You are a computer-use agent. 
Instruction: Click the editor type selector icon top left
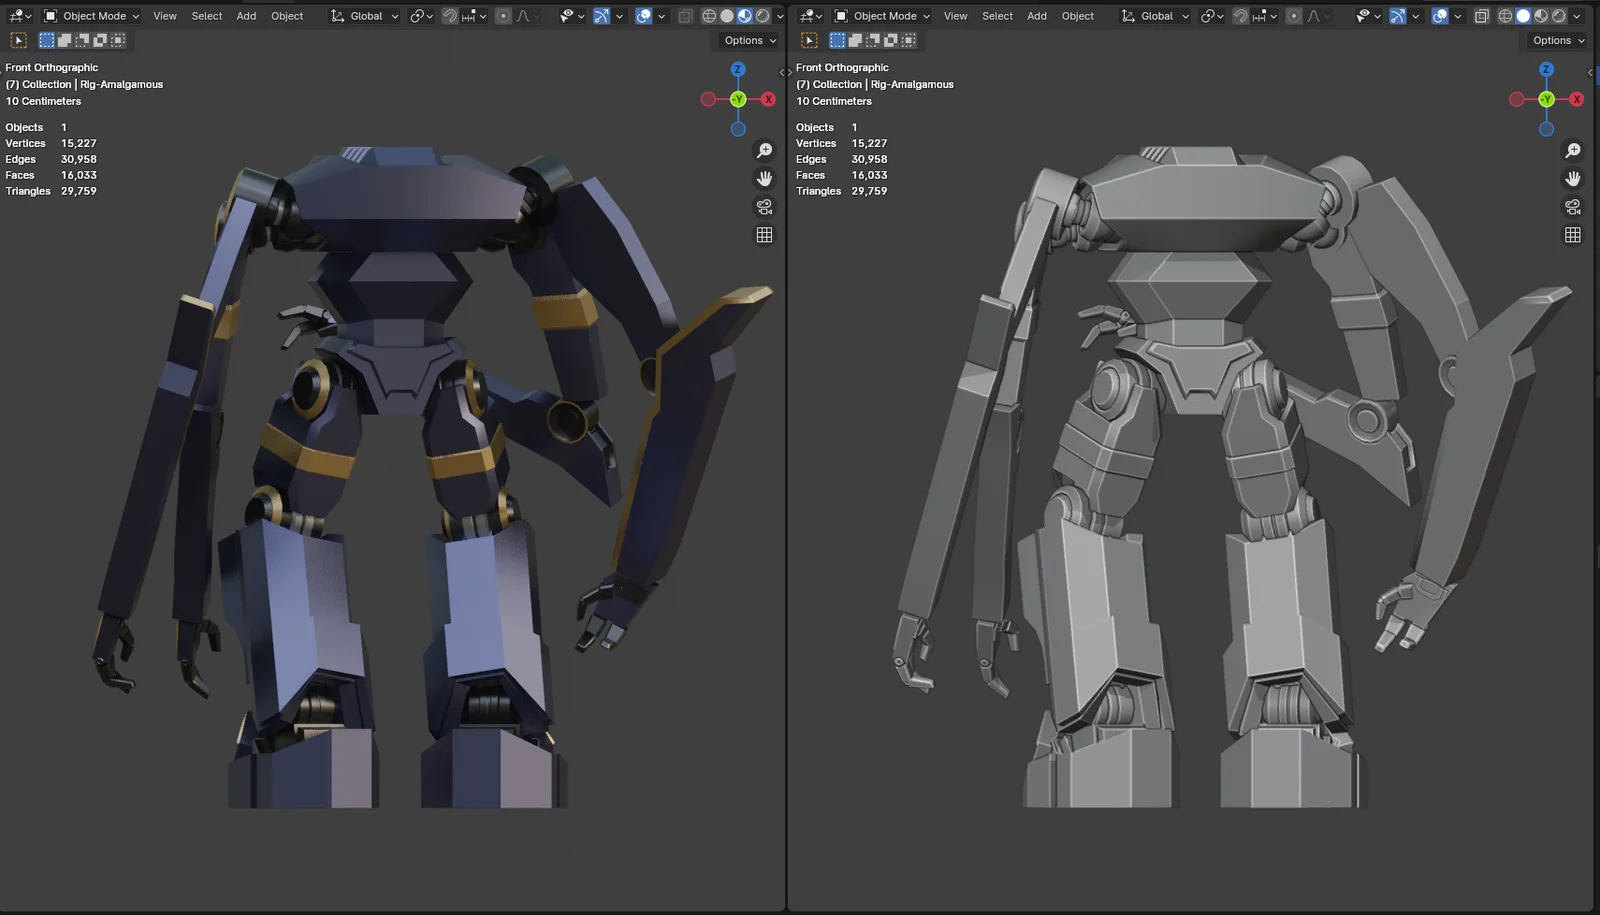coord(16,15)
